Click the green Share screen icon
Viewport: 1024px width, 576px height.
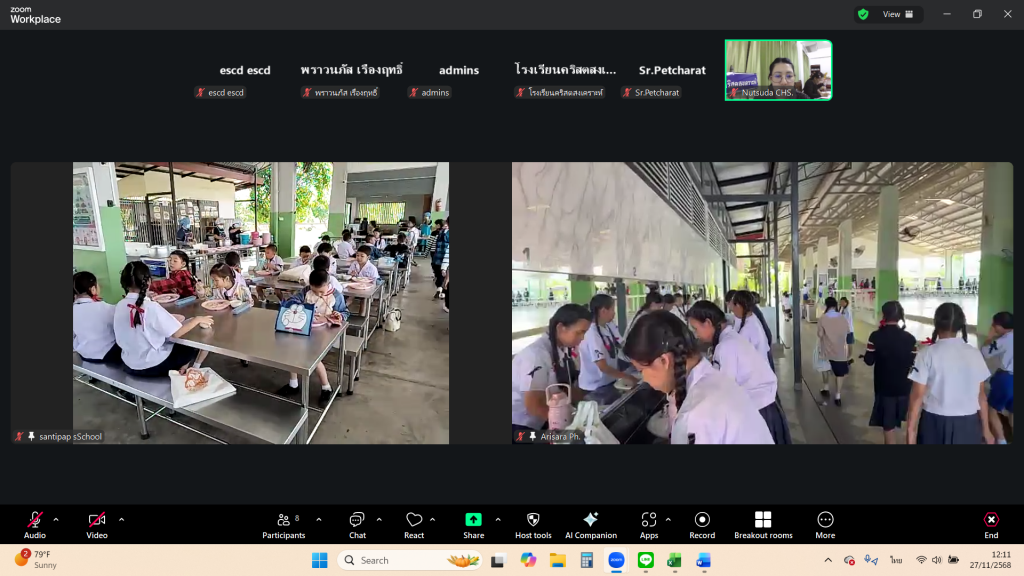tap(473, 520)
